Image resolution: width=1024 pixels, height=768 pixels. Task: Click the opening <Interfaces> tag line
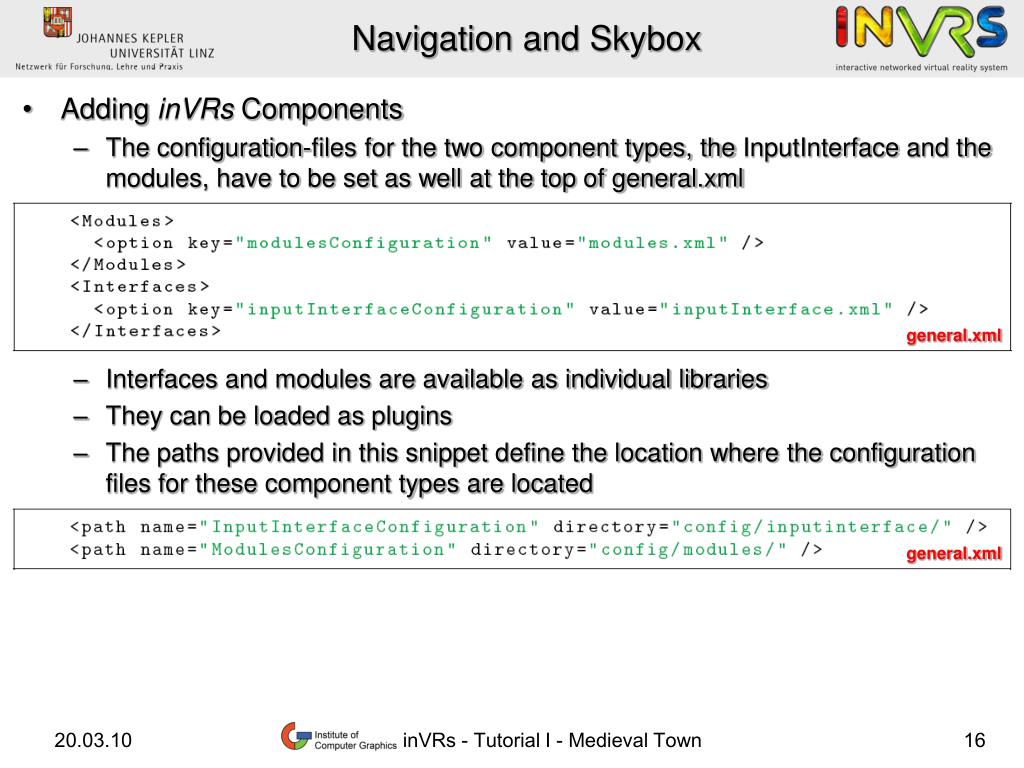click(x=140, y=287)
